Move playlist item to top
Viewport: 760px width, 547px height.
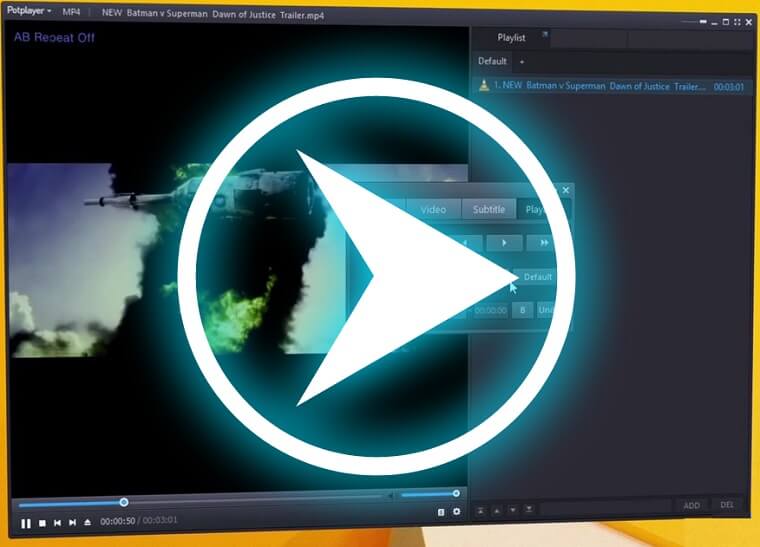tap(480, 511)
